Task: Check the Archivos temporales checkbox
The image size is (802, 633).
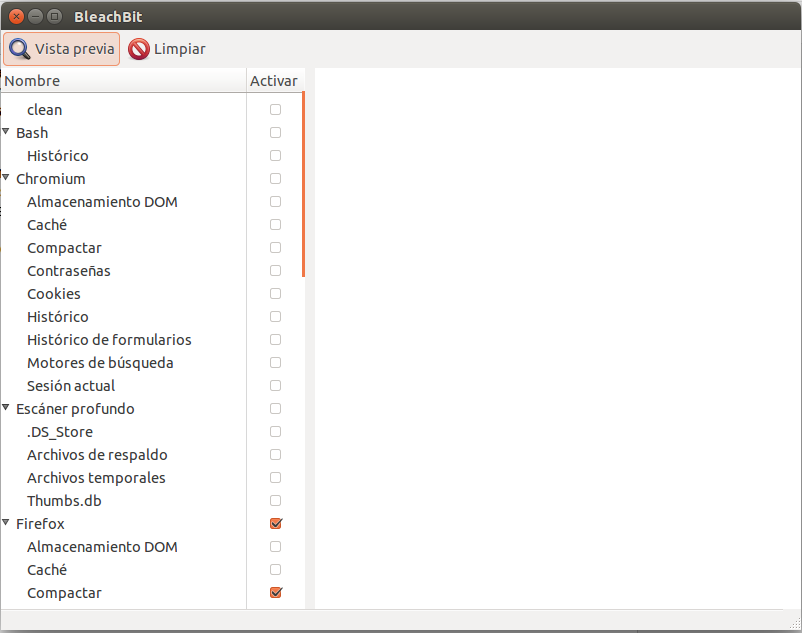Action: (x=275, y=477)
